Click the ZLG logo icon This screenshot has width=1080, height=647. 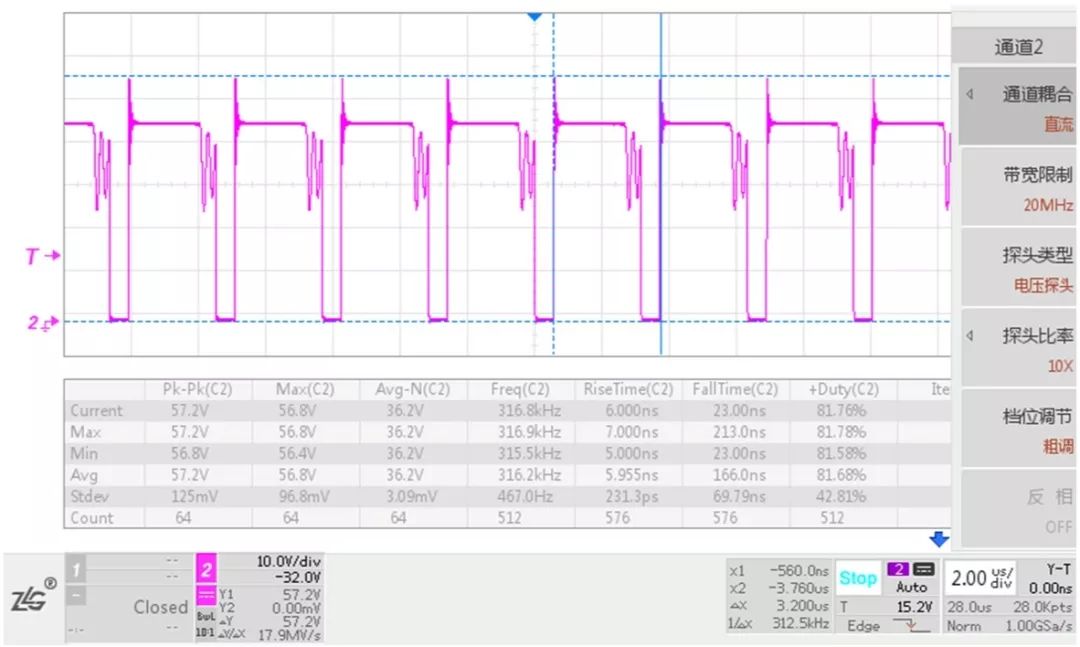tap(32, 598)
